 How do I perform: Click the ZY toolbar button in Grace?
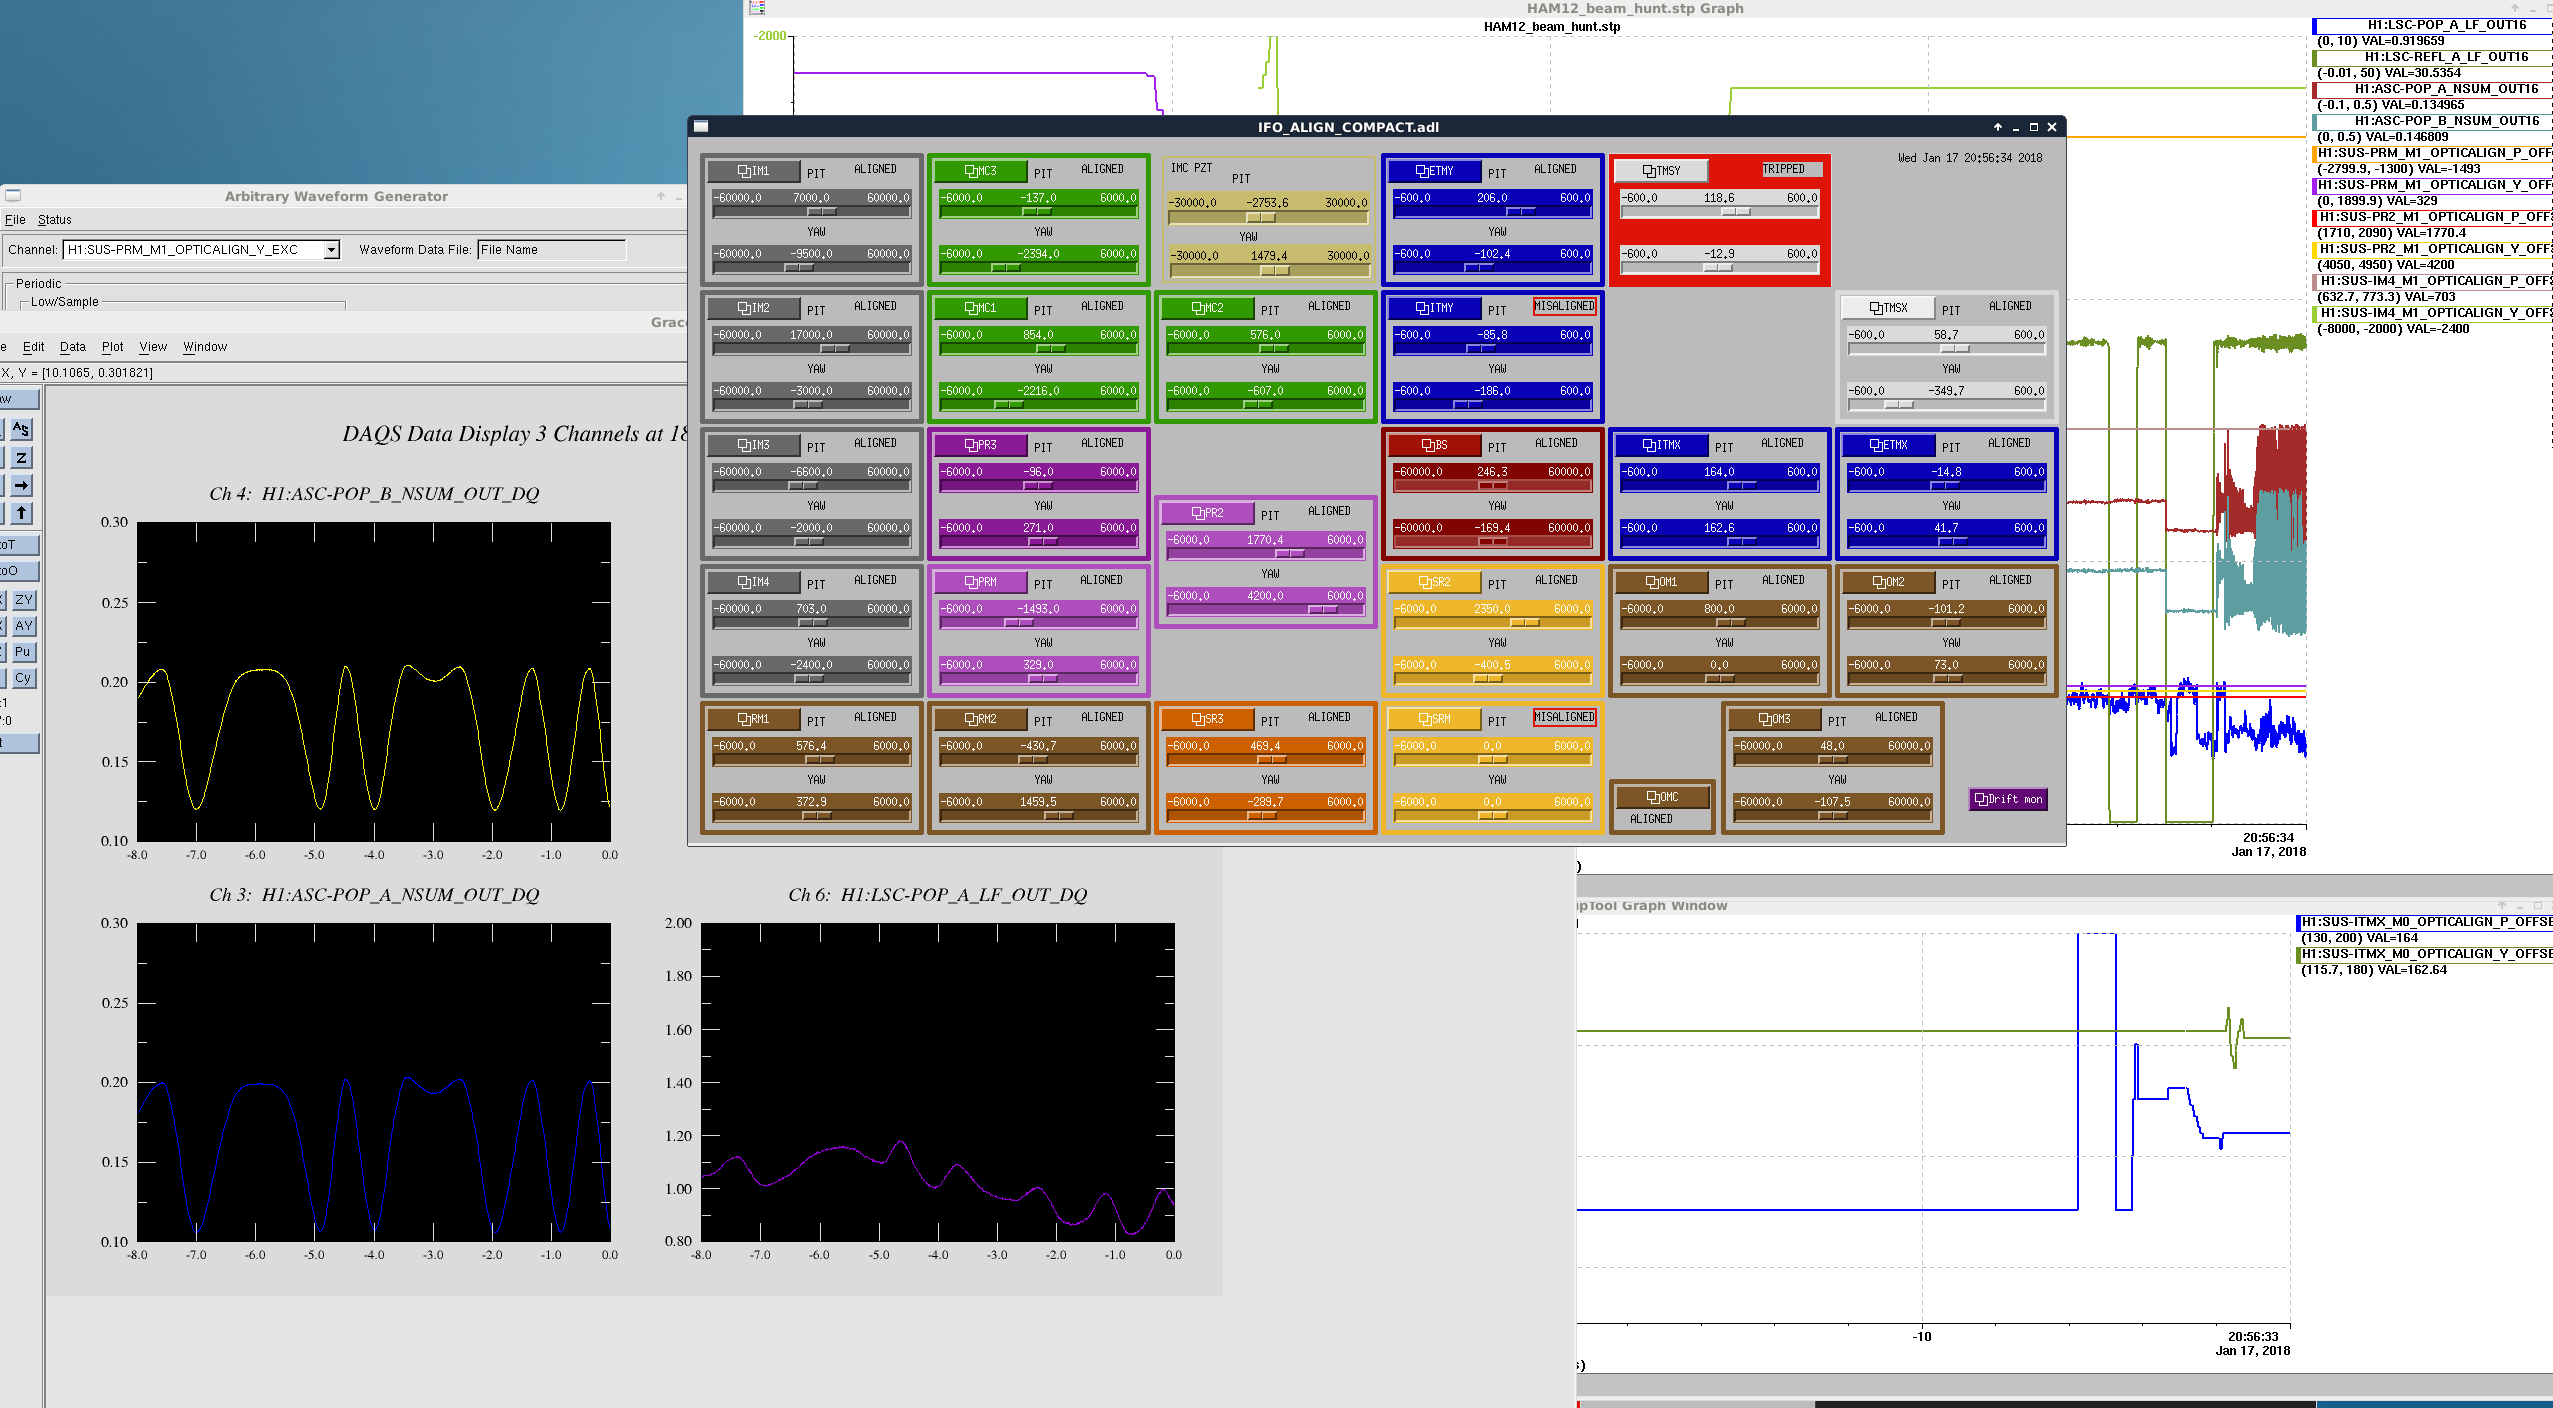point(23,600)
